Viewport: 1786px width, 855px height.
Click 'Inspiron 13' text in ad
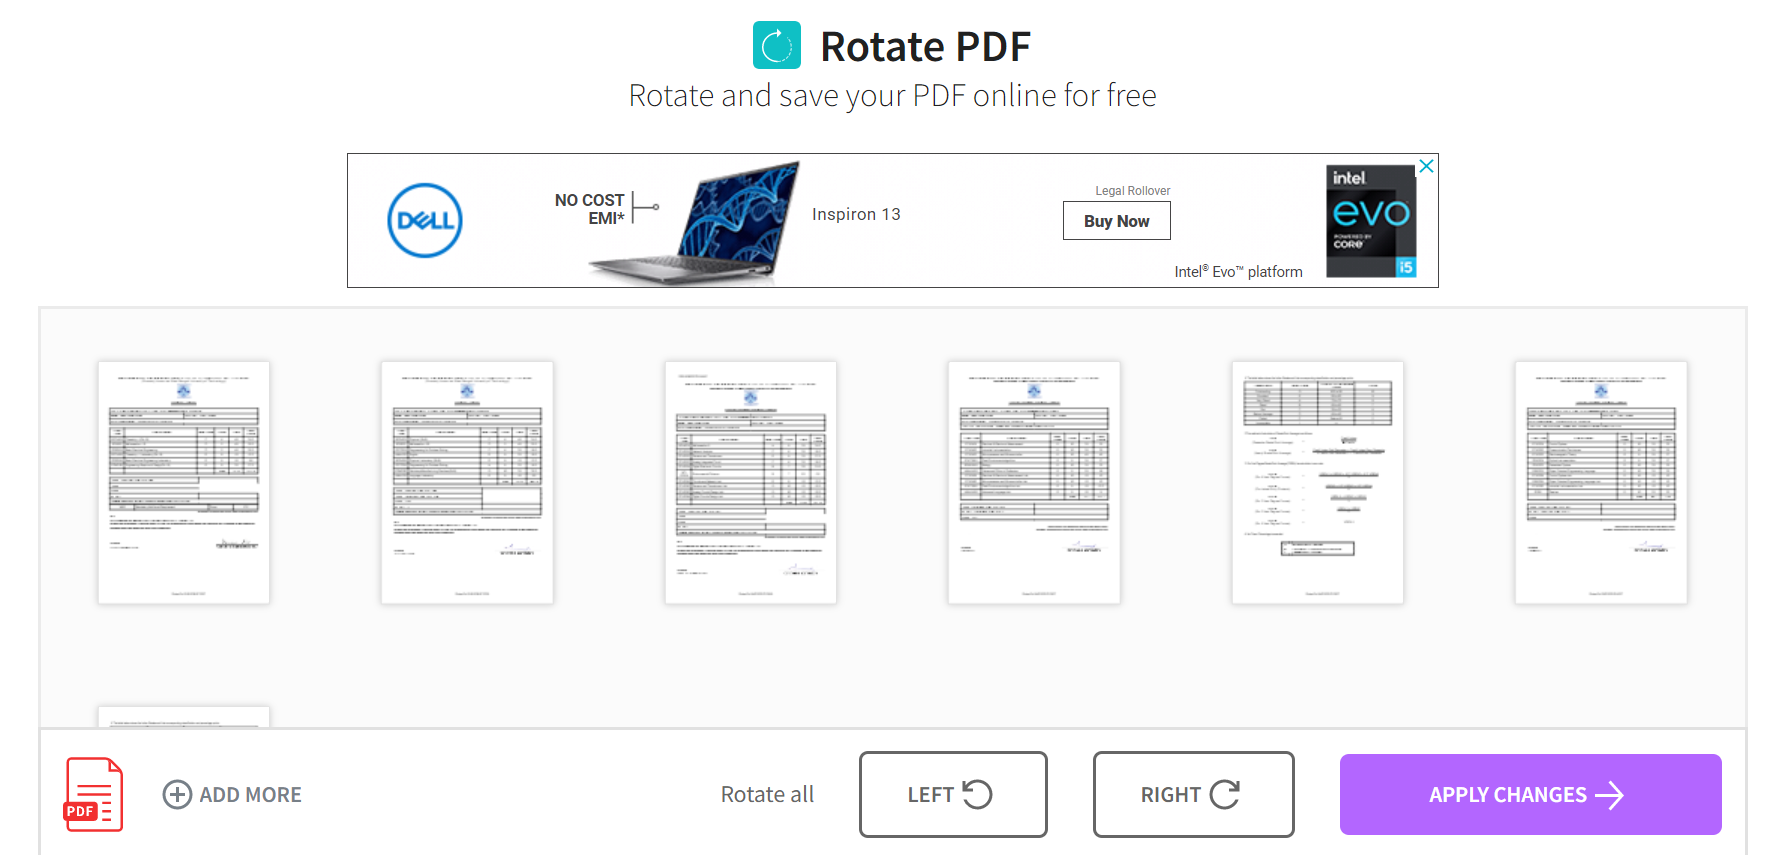[x=856, y=214]
